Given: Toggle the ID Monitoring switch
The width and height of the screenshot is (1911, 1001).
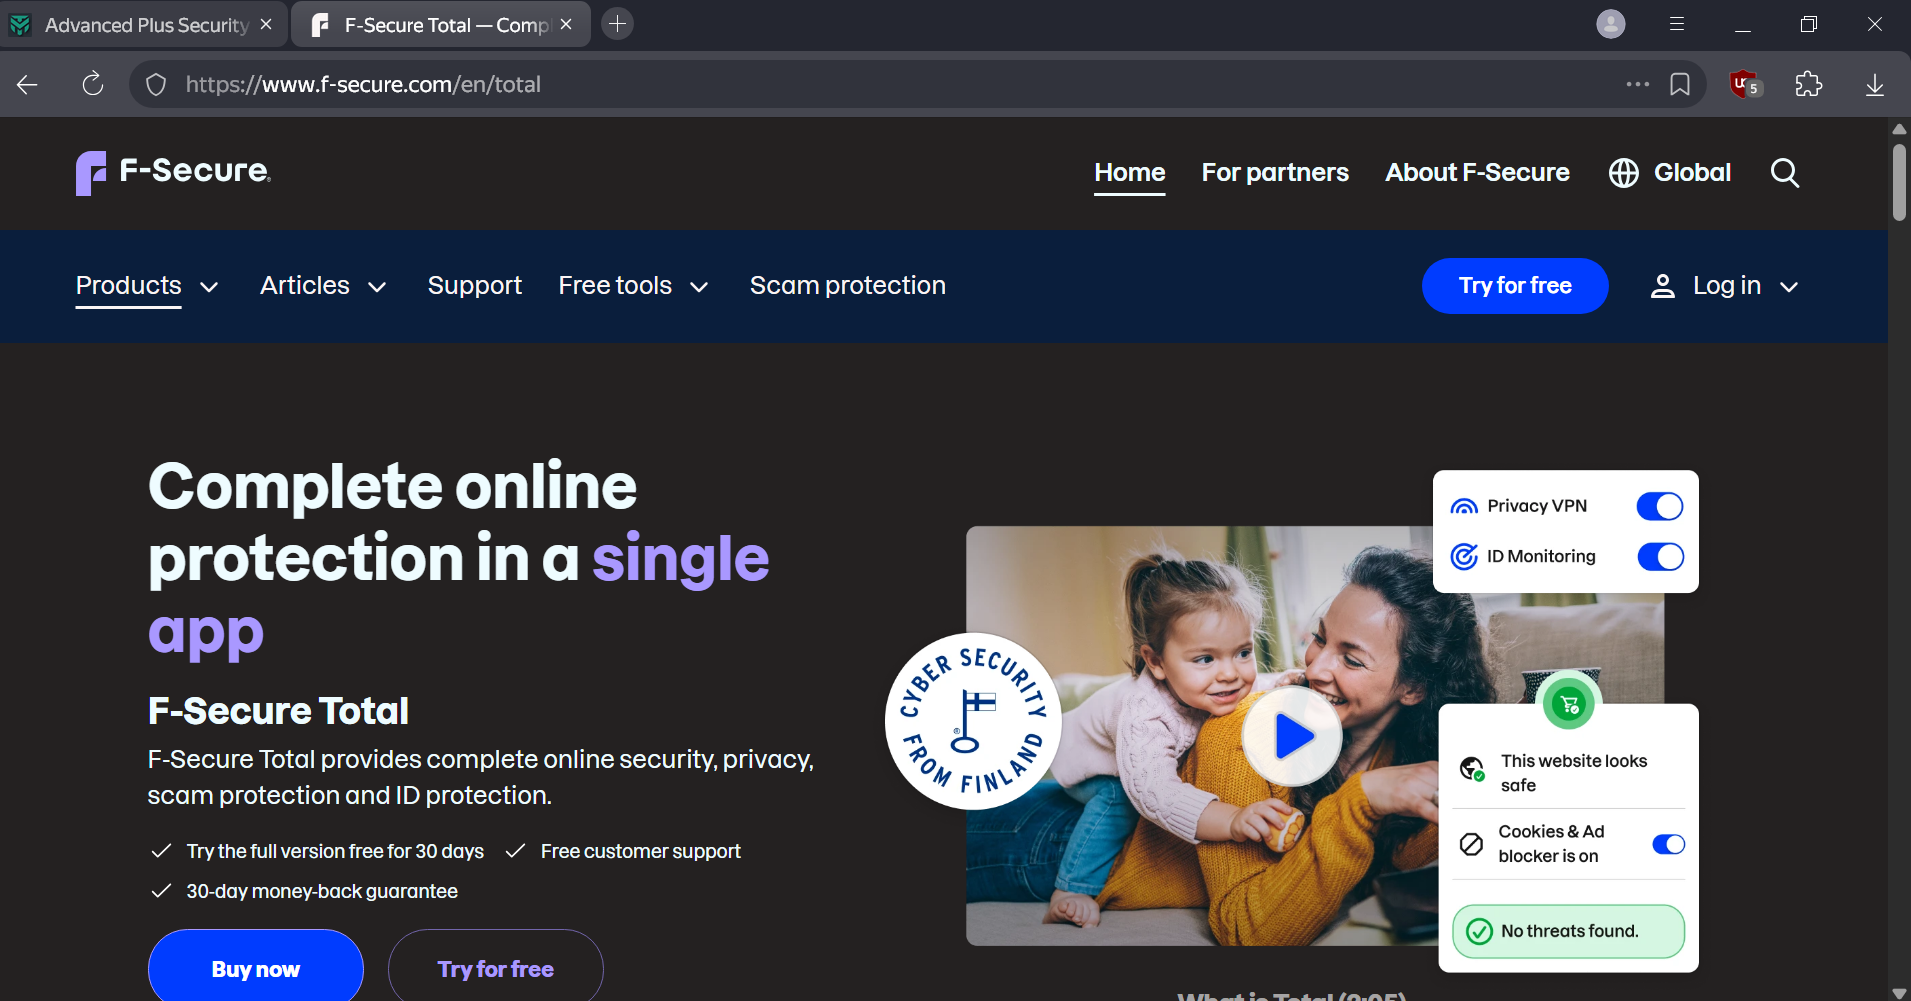Looking at the screenshot, I should [1660, 556].
